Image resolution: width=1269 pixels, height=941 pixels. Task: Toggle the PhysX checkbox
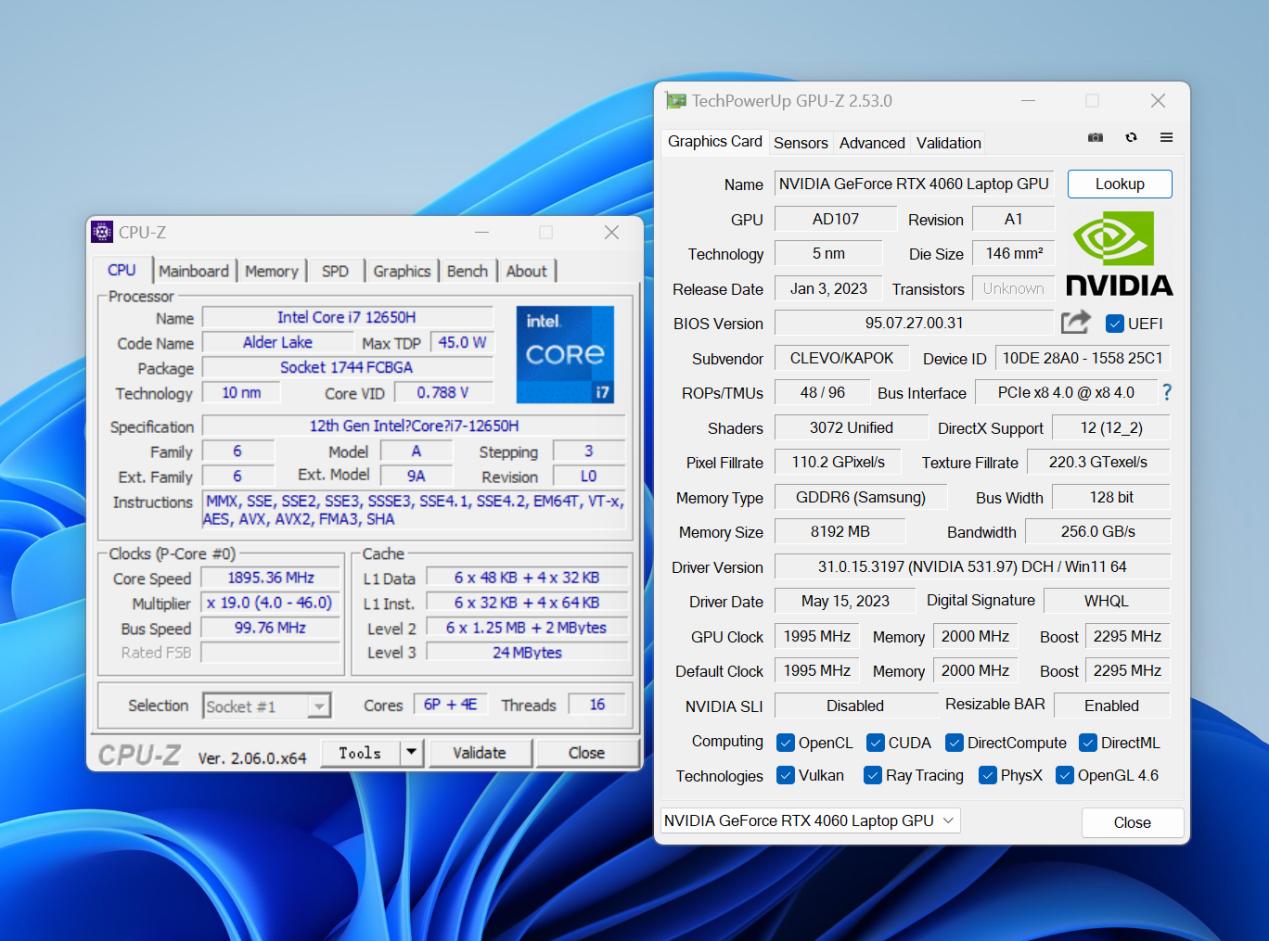point(988,775)
